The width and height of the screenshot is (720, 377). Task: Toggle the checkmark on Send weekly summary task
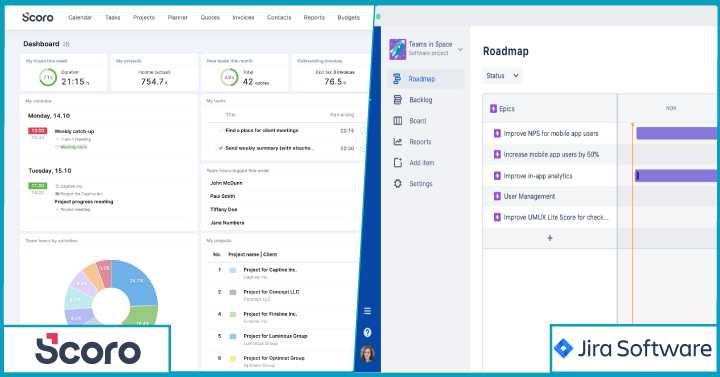click(x=220, y=148)
